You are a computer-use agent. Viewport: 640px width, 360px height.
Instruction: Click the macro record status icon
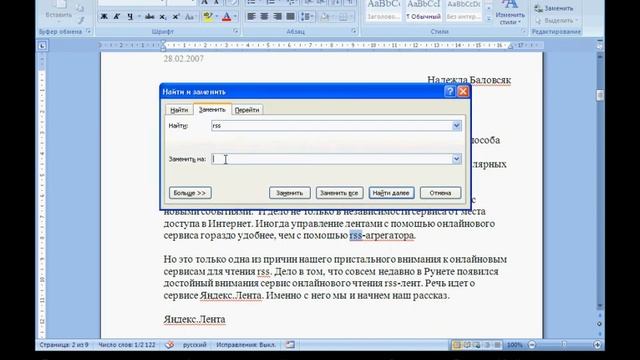290,345
